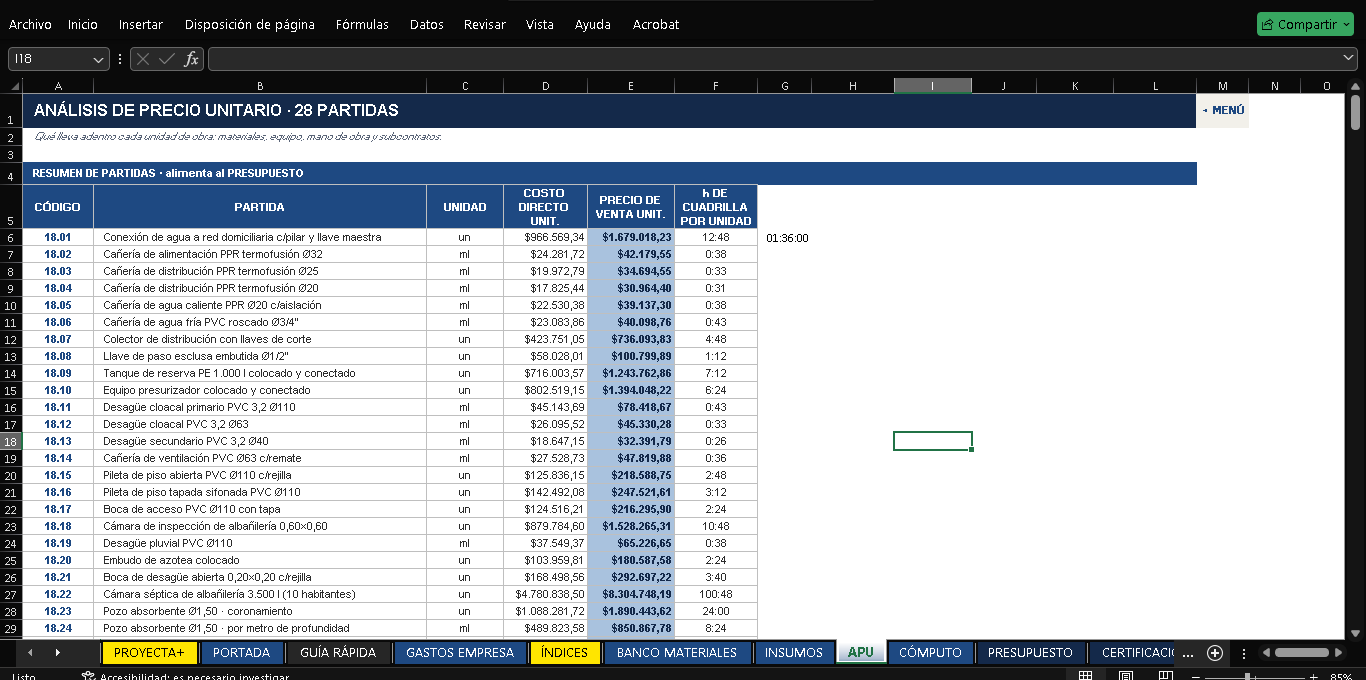Click the zoom slider in status bar
Screen dimensions: 1366x680
coord(1248,676)
